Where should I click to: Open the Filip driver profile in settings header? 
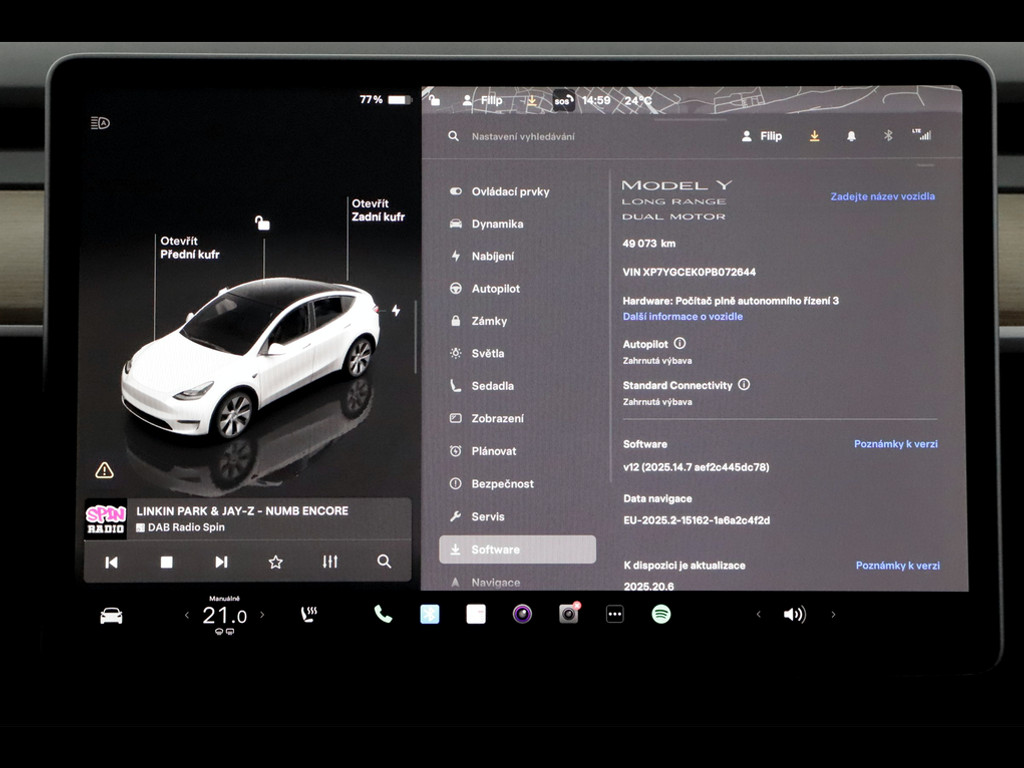tap(761, 136)
